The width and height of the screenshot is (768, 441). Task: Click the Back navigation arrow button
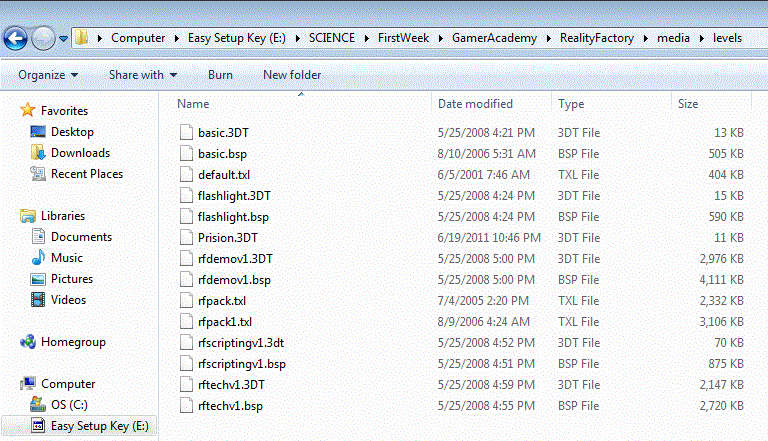click(16, 39)
